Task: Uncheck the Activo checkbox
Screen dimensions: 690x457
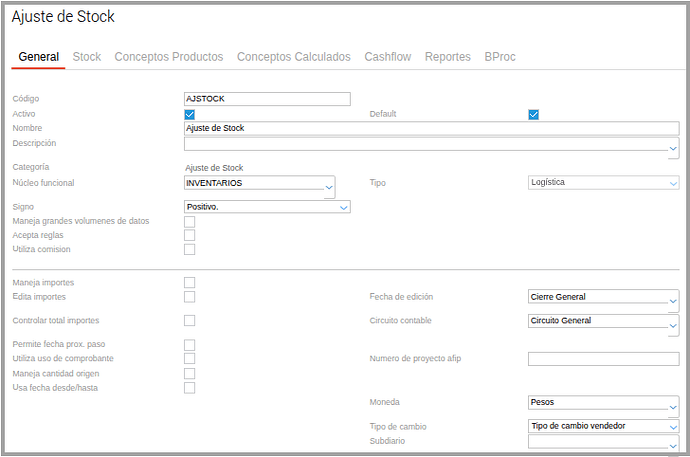Action: [189, 114]
